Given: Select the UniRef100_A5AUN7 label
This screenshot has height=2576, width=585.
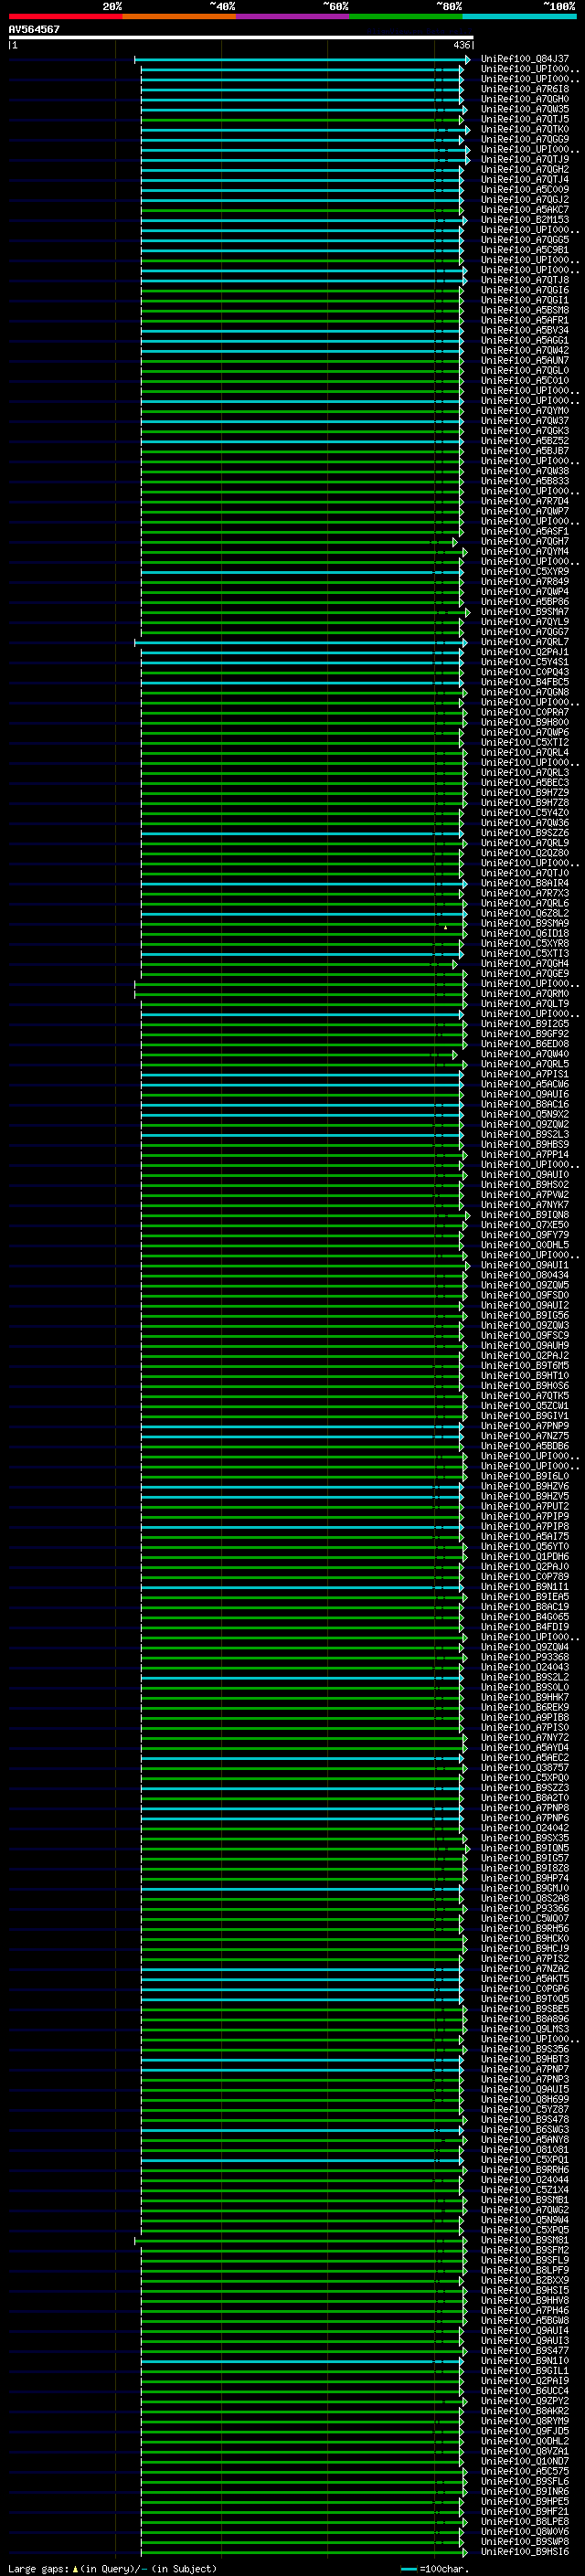Looking at the screenshot, I should tap(525, 361).
